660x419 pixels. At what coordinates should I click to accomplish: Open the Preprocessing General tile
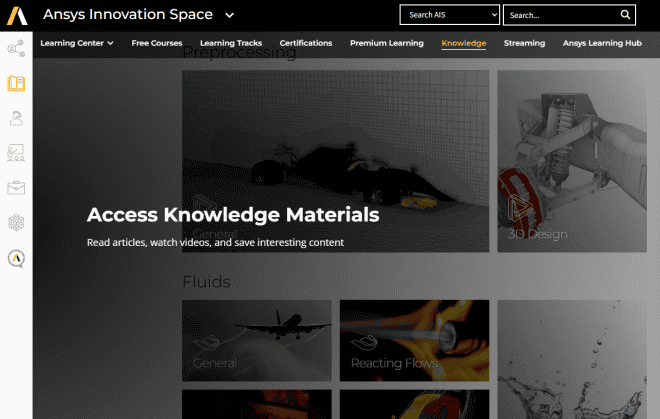[335, 161]
